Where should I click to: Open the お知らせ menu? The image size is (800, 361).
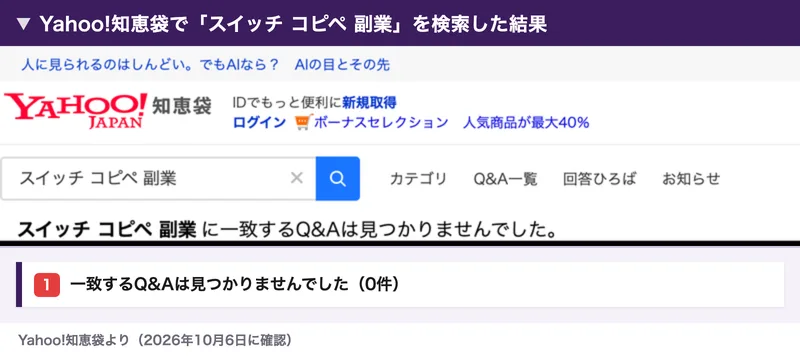(x=691, y=179)
